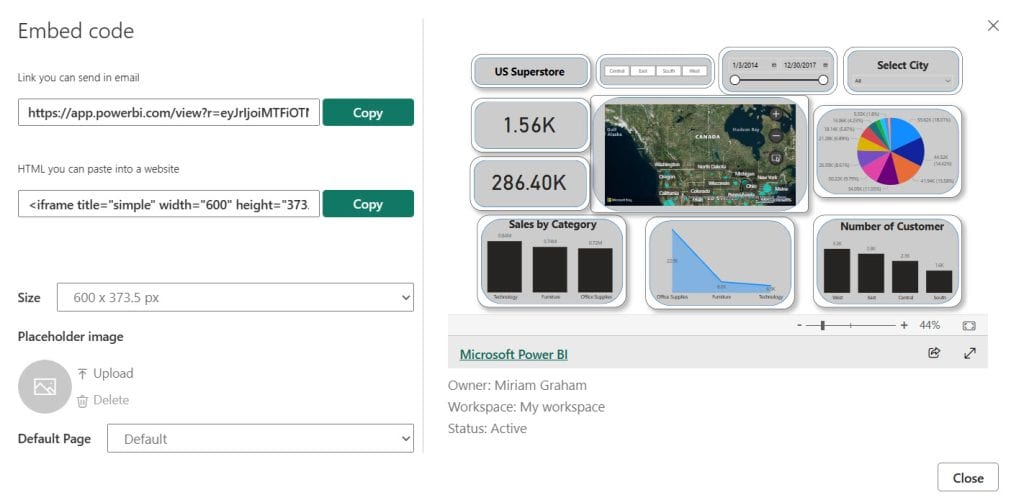Open calendar icon next to start date
1024x500 pixels.
point(775,65)
